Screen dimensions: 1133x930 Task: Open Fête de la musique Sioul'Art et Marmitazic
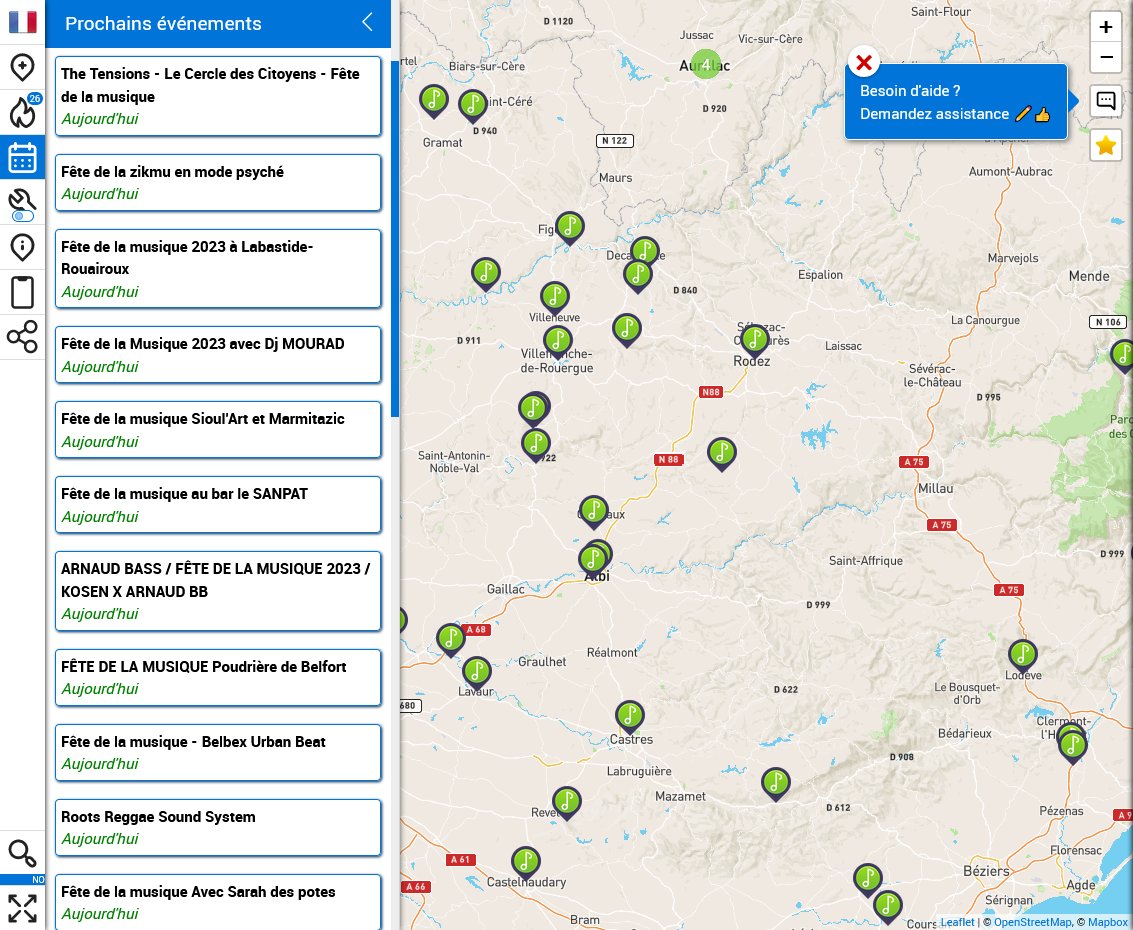click(218, 430)
